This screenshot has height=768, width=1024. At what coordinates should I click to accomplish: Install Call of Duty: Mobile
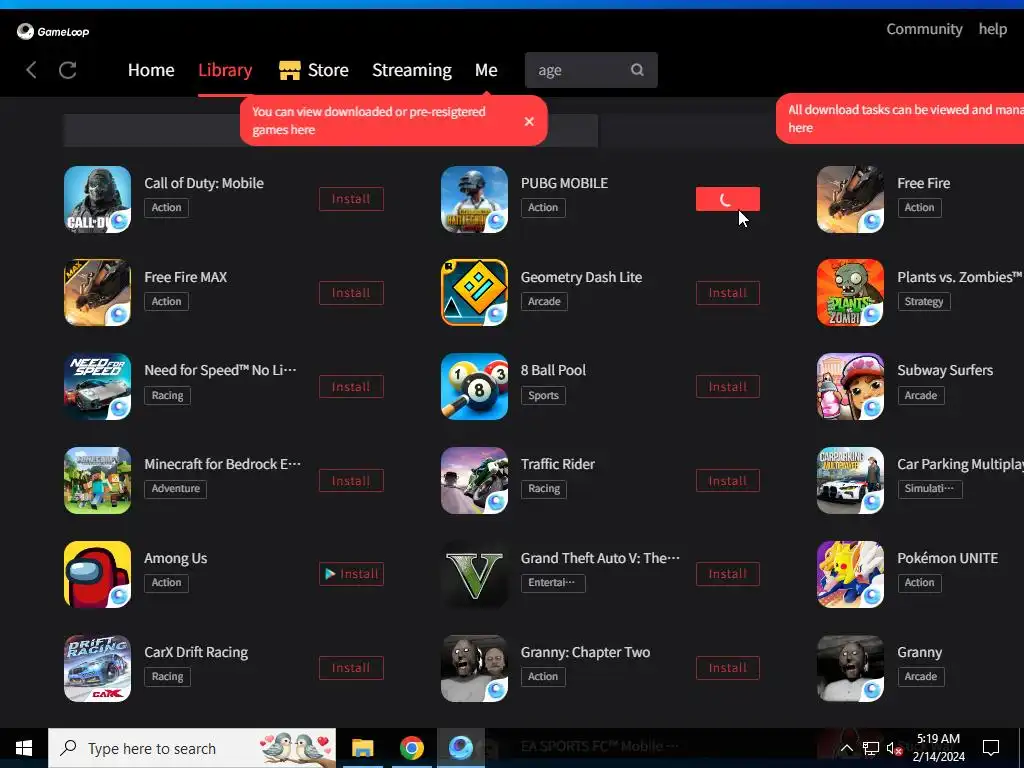pyautogui.click(x=351, y=199)
